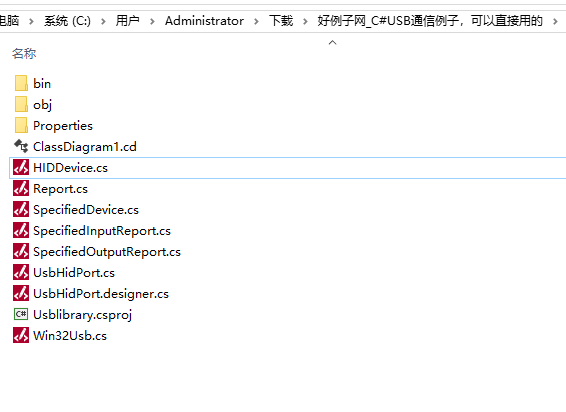This screenshot has height=412, width=566.
Task: Select SpecifiedOutputReport.cs file name
Action: pyautogui.click(x=107, y=252)
